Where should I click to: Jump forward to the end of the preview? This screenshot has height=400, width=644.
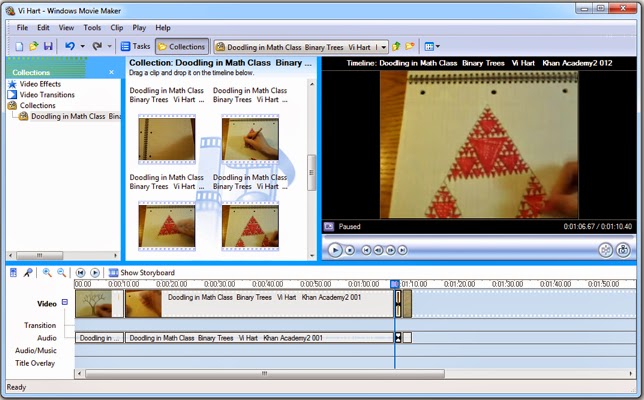click(x=402, y=250)
